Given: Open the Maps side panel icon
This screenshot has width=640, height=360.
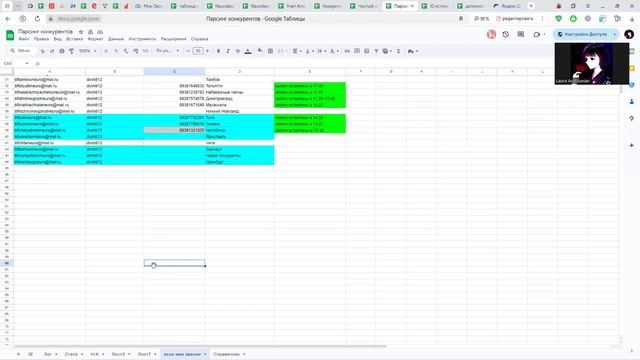Looking at the screenshot, I should click(x=631, y=119).
